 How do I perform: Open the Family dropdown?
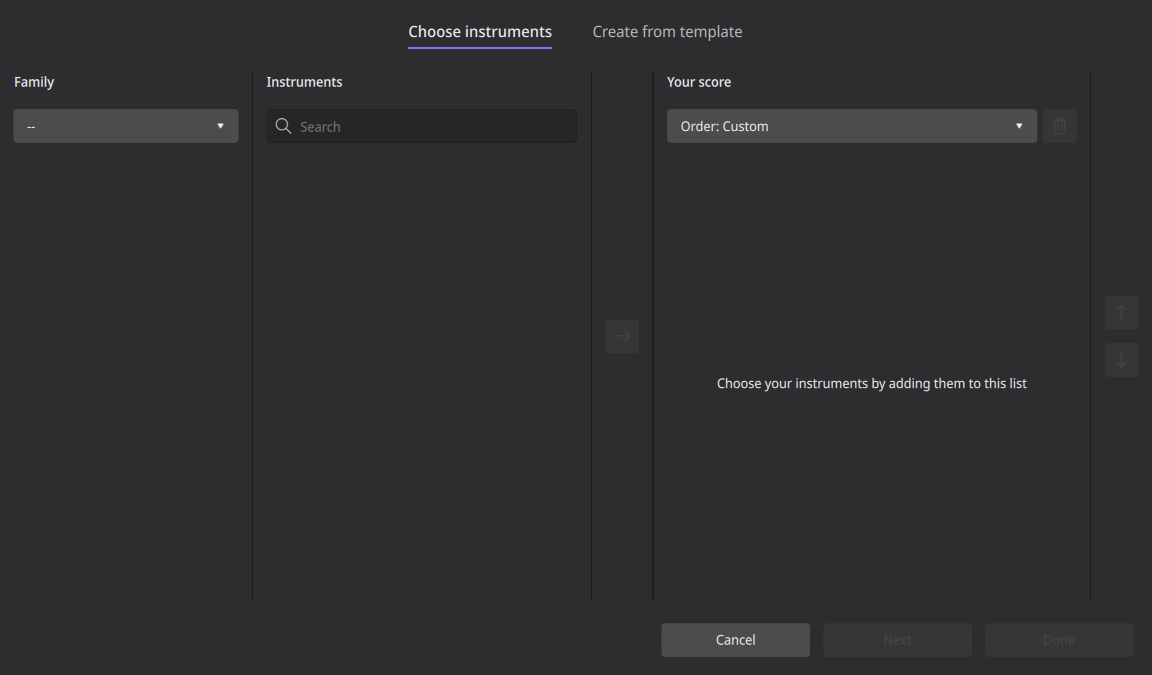click(126, 126)
